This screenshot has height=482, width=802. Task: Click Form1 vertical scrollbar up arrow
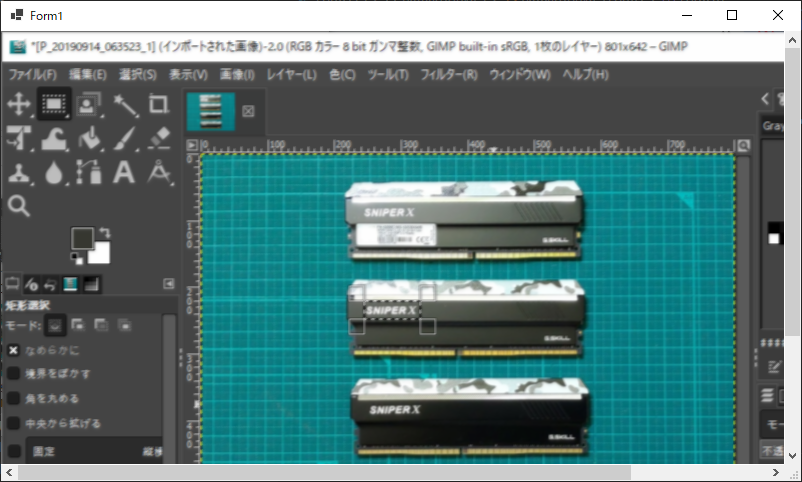pos(792,40)
